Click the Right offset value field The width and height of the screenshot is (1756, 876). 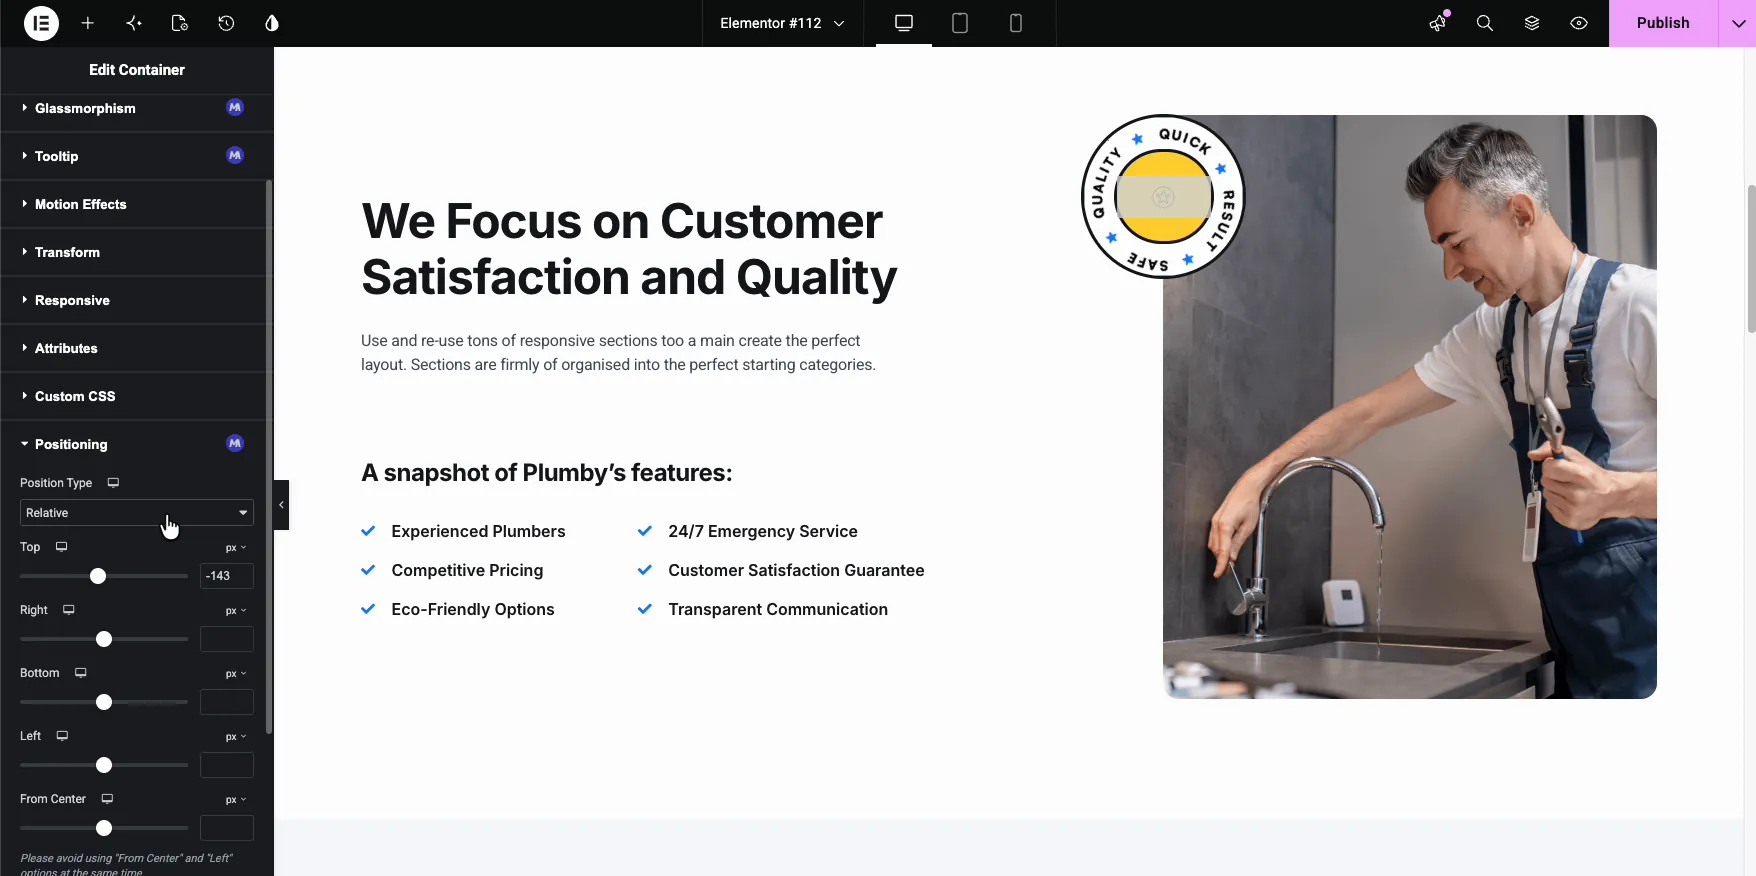tap(227, 639)
